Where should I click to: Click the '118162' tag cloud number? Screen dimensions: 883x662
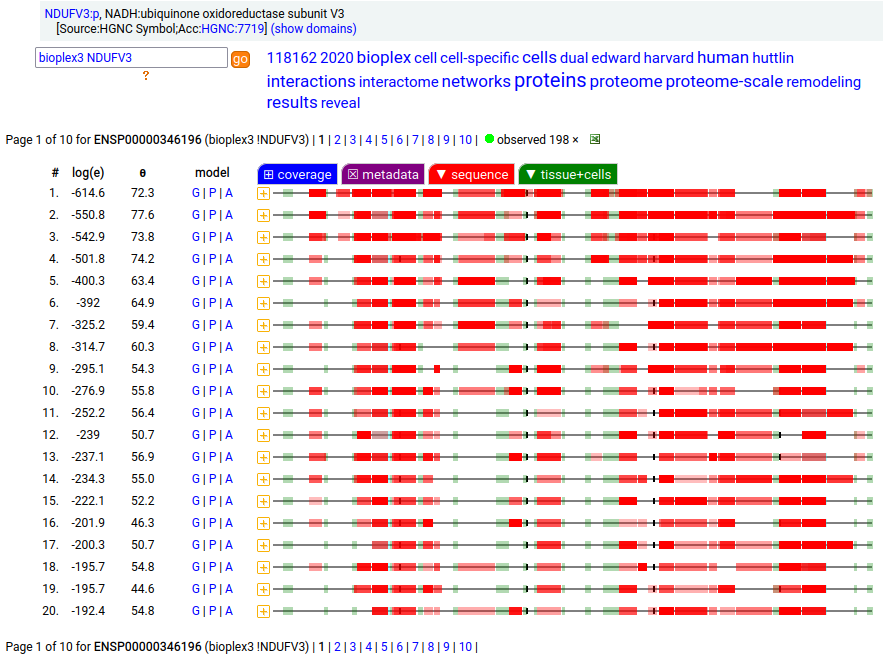(x=292, y=58)
